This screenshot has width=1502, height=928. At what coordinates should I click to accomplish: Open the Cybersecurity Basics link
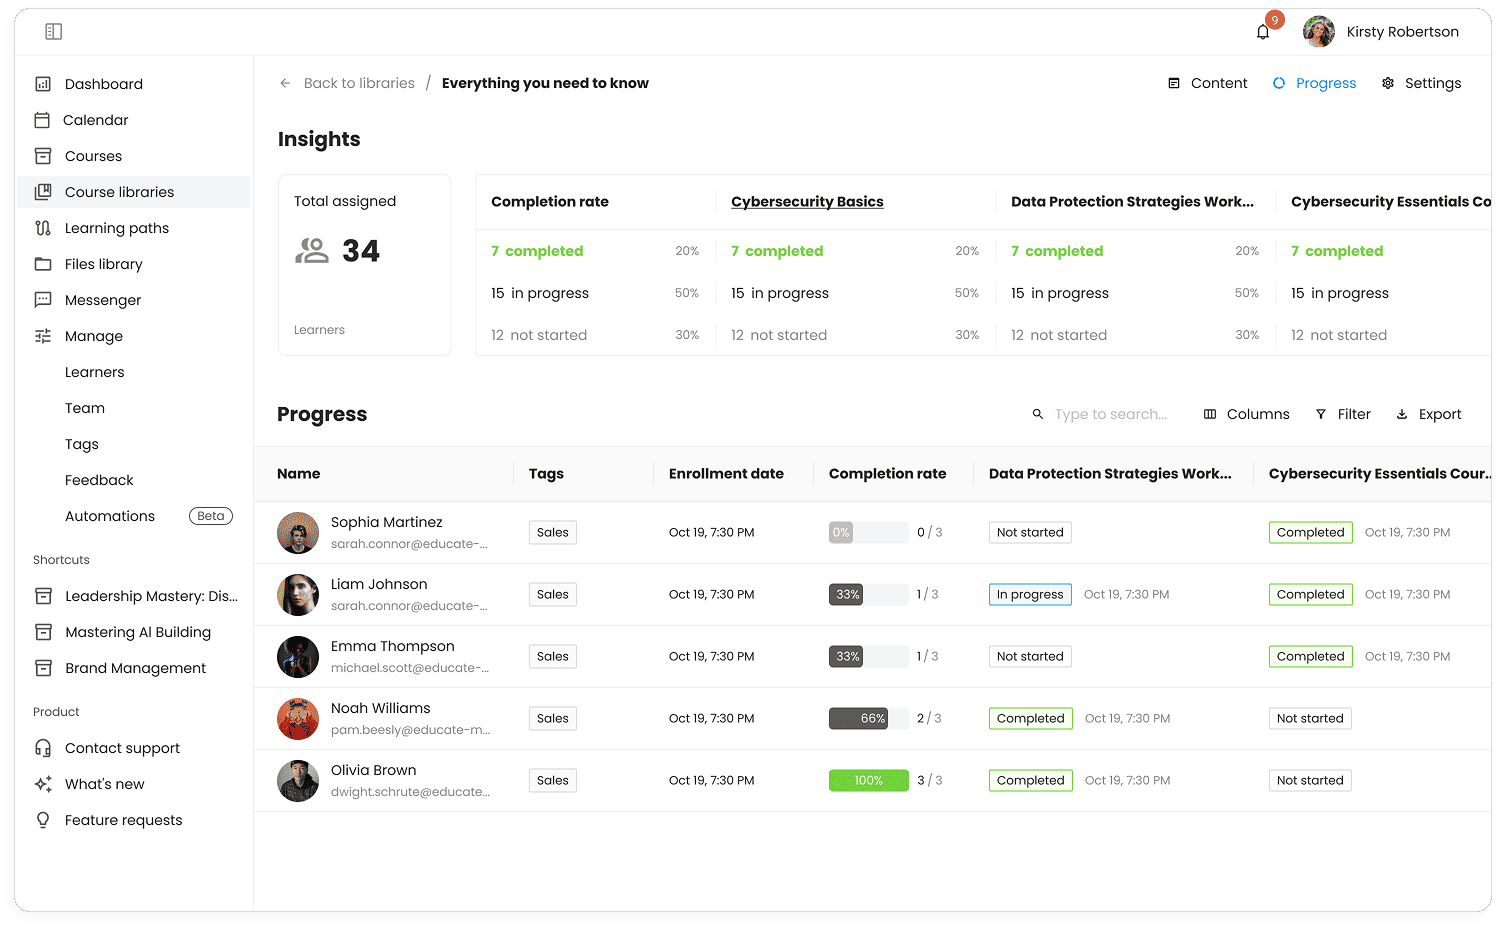[807, 201]
